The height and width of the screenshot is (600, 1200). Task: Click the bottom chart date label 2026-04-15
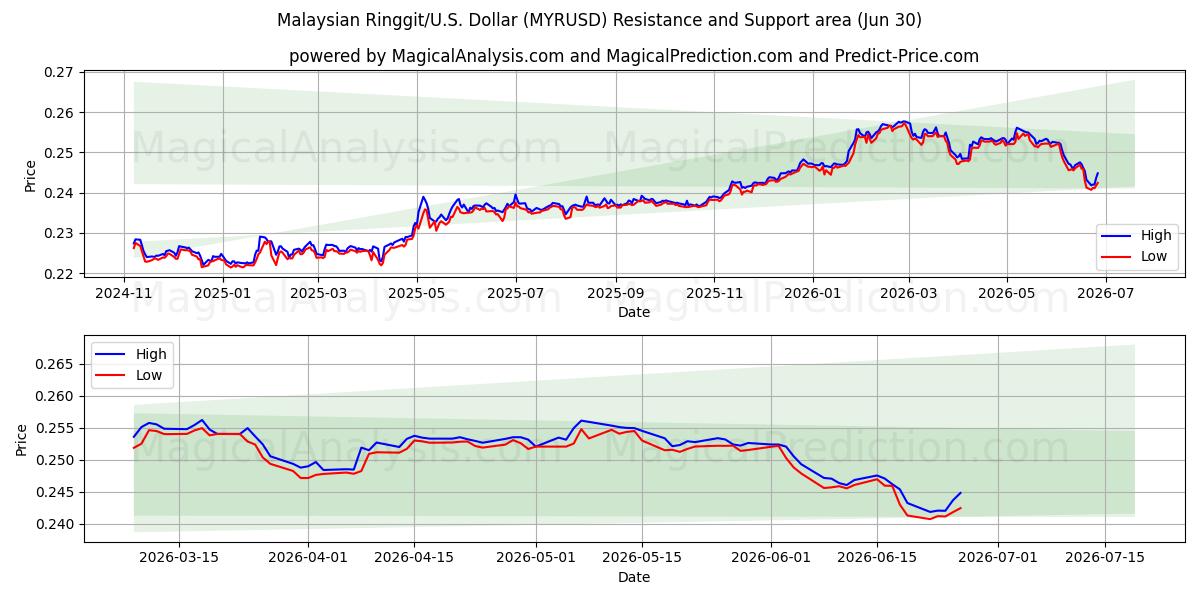pos(414,558)
